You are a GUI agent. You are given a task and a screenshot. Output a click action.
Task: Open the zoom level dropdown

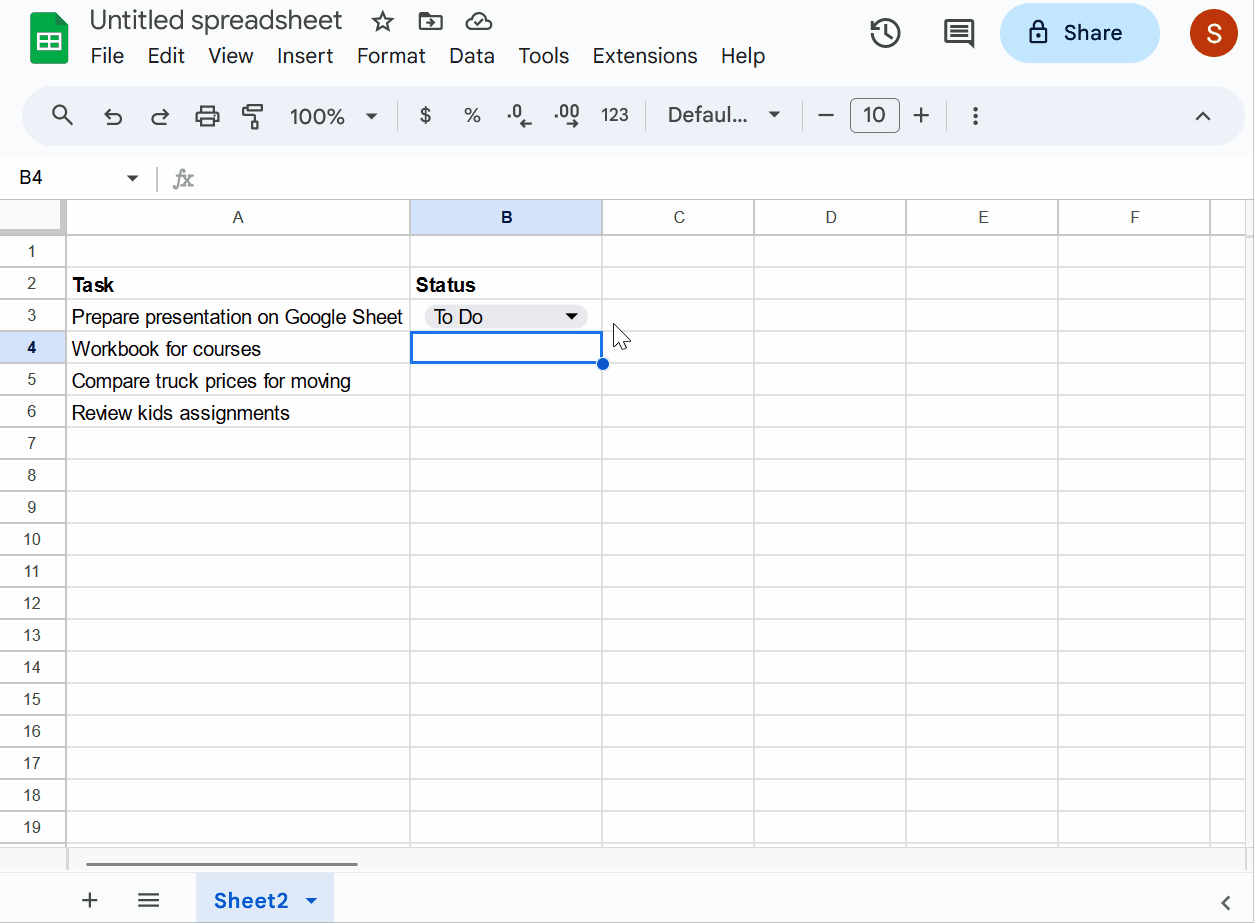click(x=334, y=115)
